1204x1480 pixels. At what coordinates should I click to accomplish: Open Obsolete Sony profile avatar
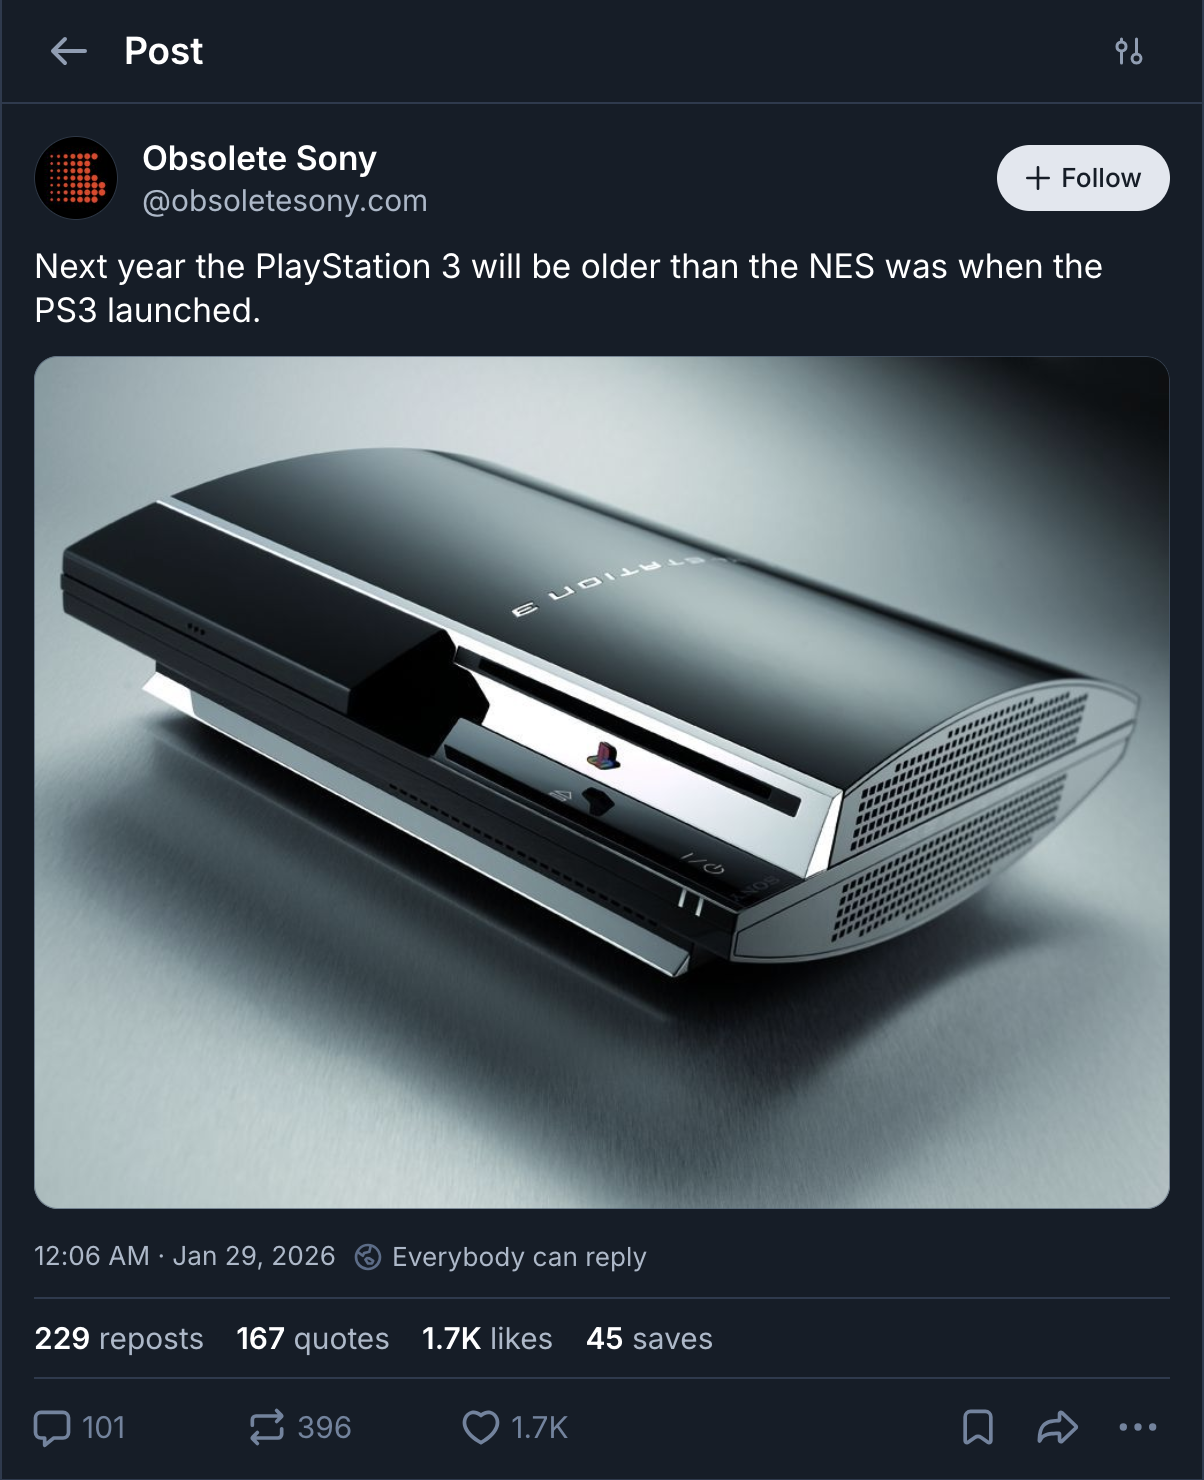pyautogui.click(x=76, y=178)
